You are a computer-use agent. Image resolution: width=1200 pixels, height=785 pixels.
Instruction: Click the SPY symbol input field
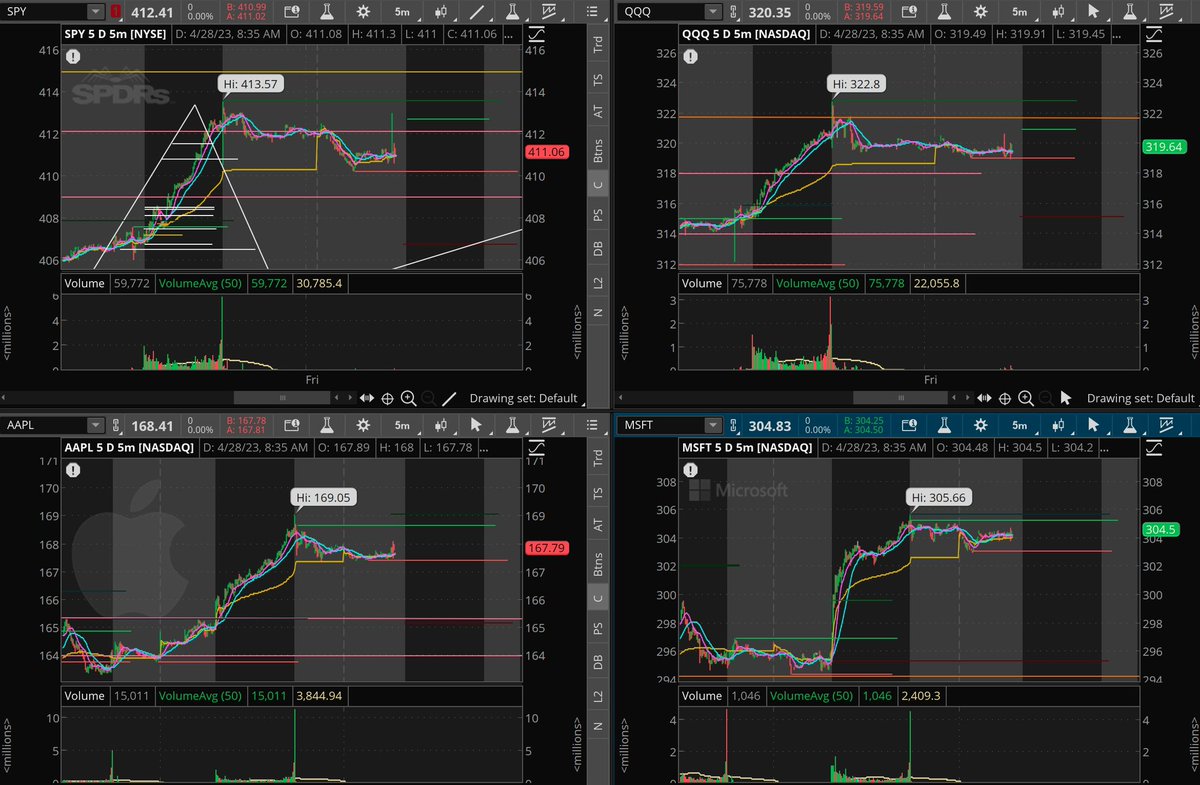[44, 12]
